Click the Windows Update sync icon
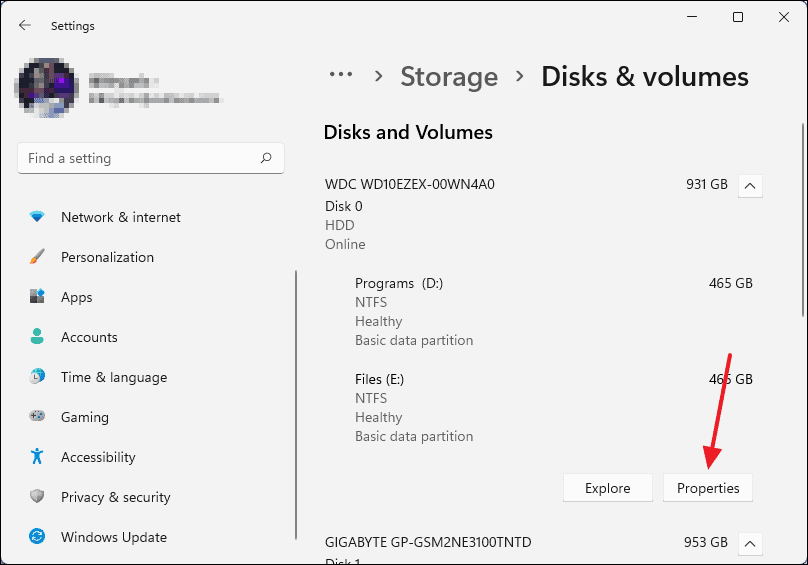The image size is (808, 565). [37, 537]
